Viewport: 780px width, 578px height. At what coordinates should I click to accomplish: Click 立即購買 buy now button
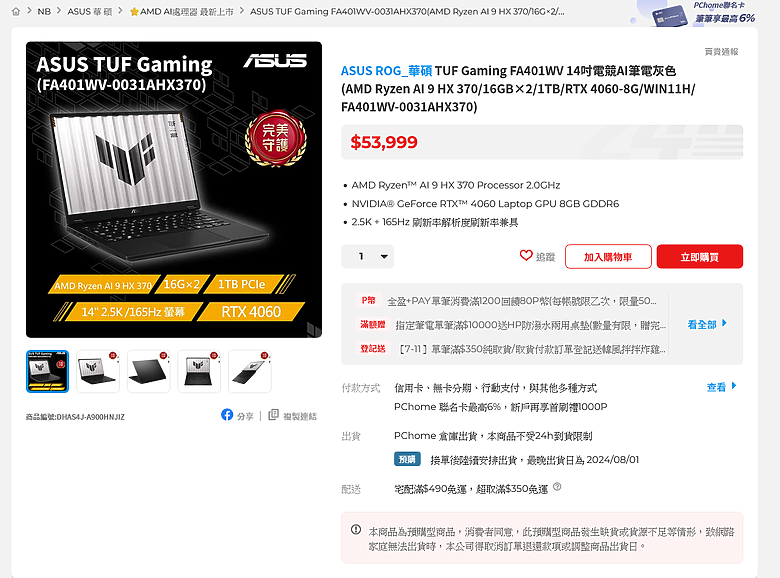click(699, 257)
